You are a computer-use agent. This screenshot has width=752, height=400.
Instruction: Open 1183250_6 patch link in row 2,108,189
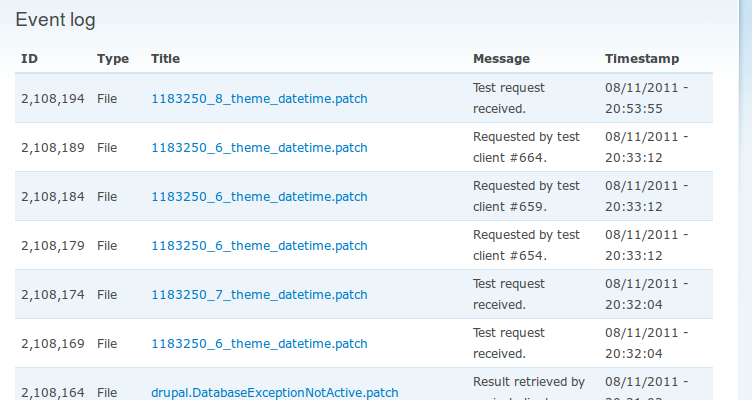[x=259, y=148]
